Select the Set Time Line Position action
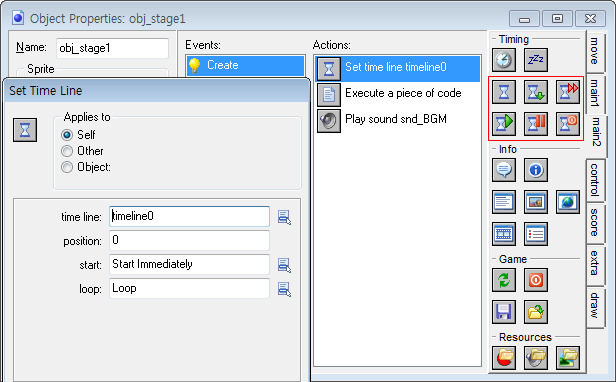 (536, 92)
